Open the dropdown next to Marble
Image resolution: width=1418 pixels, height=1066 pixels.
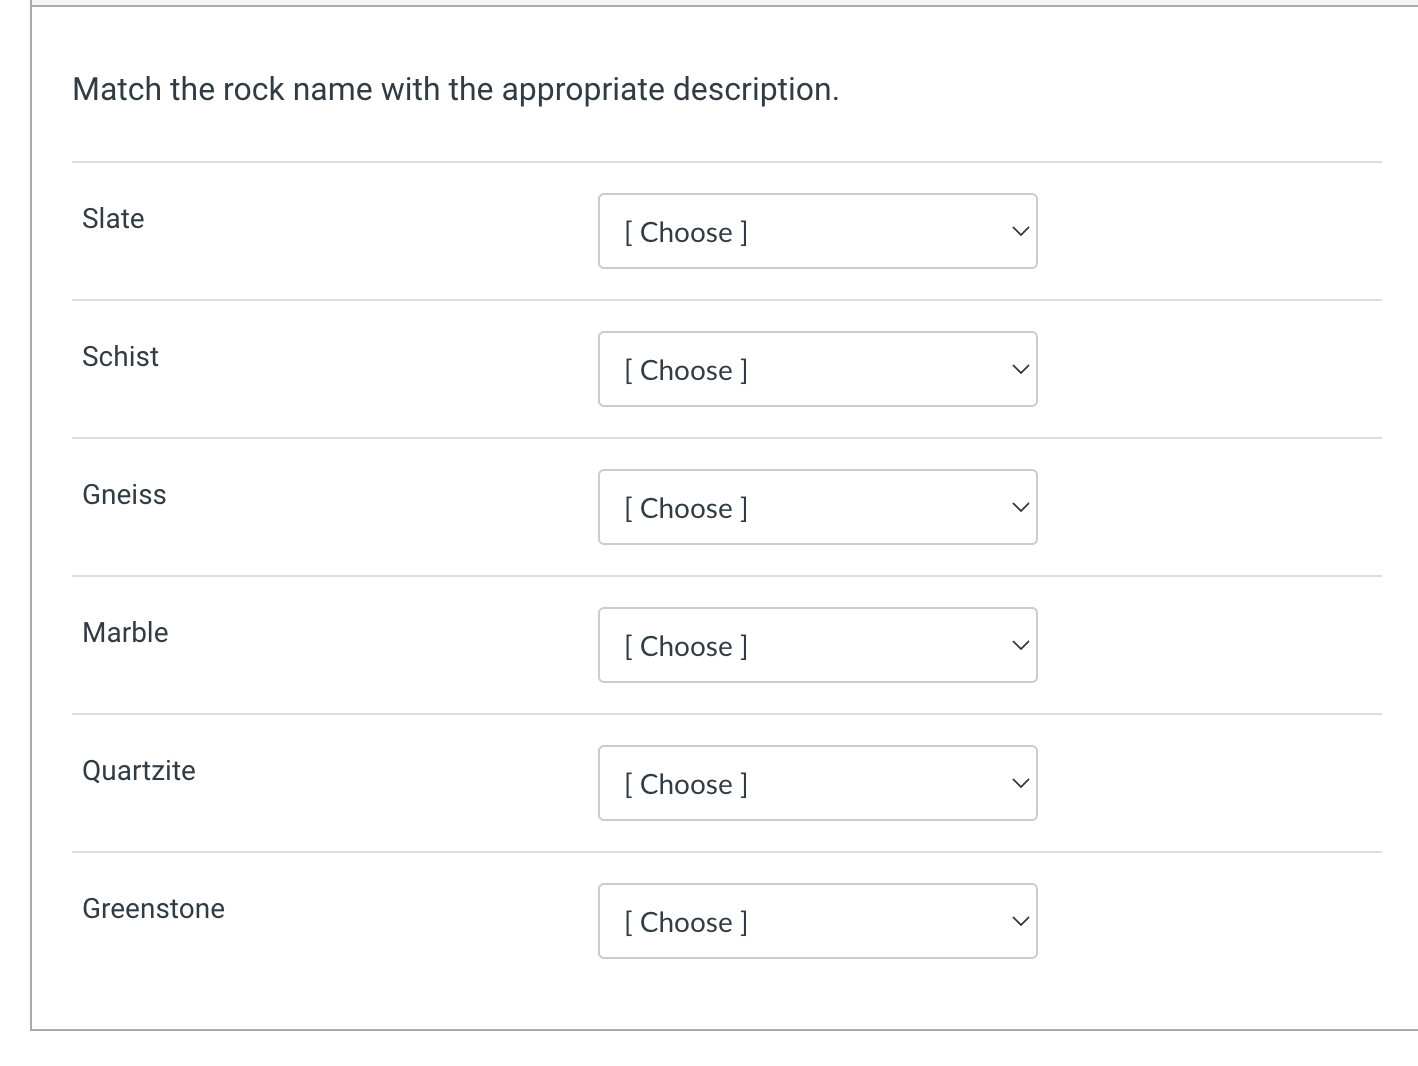point(817,645)
